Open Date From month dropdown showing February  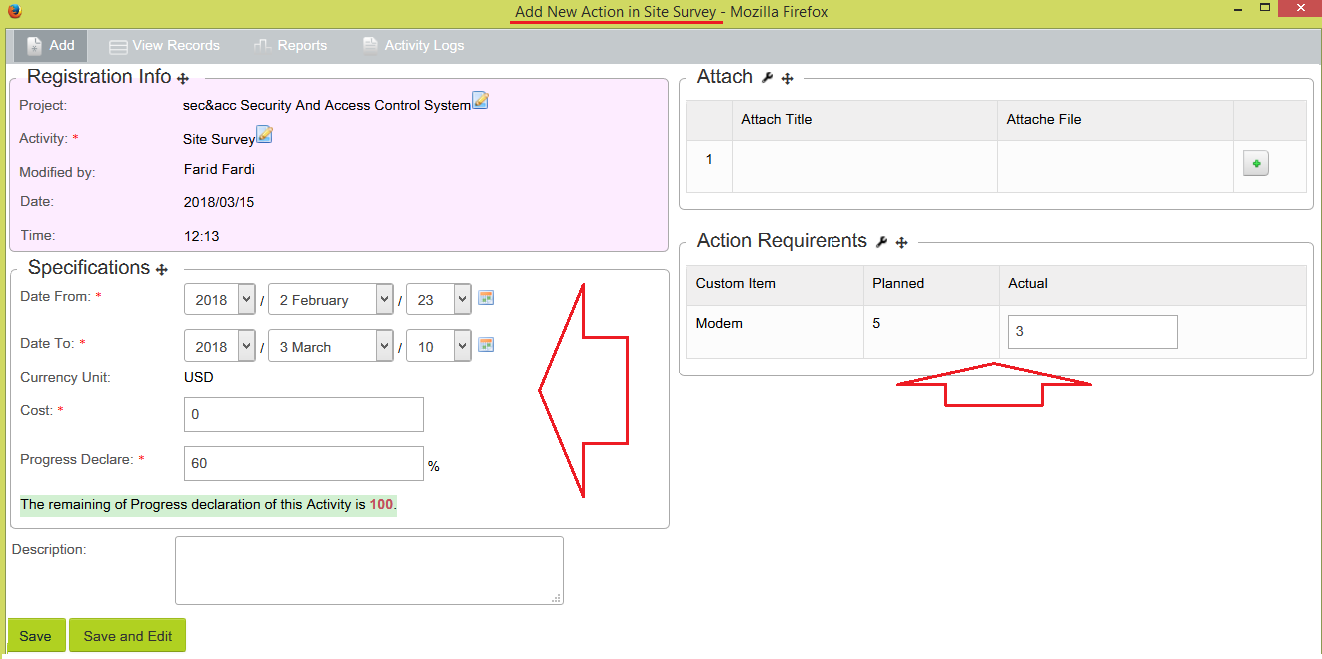click(x=331, y=299)
